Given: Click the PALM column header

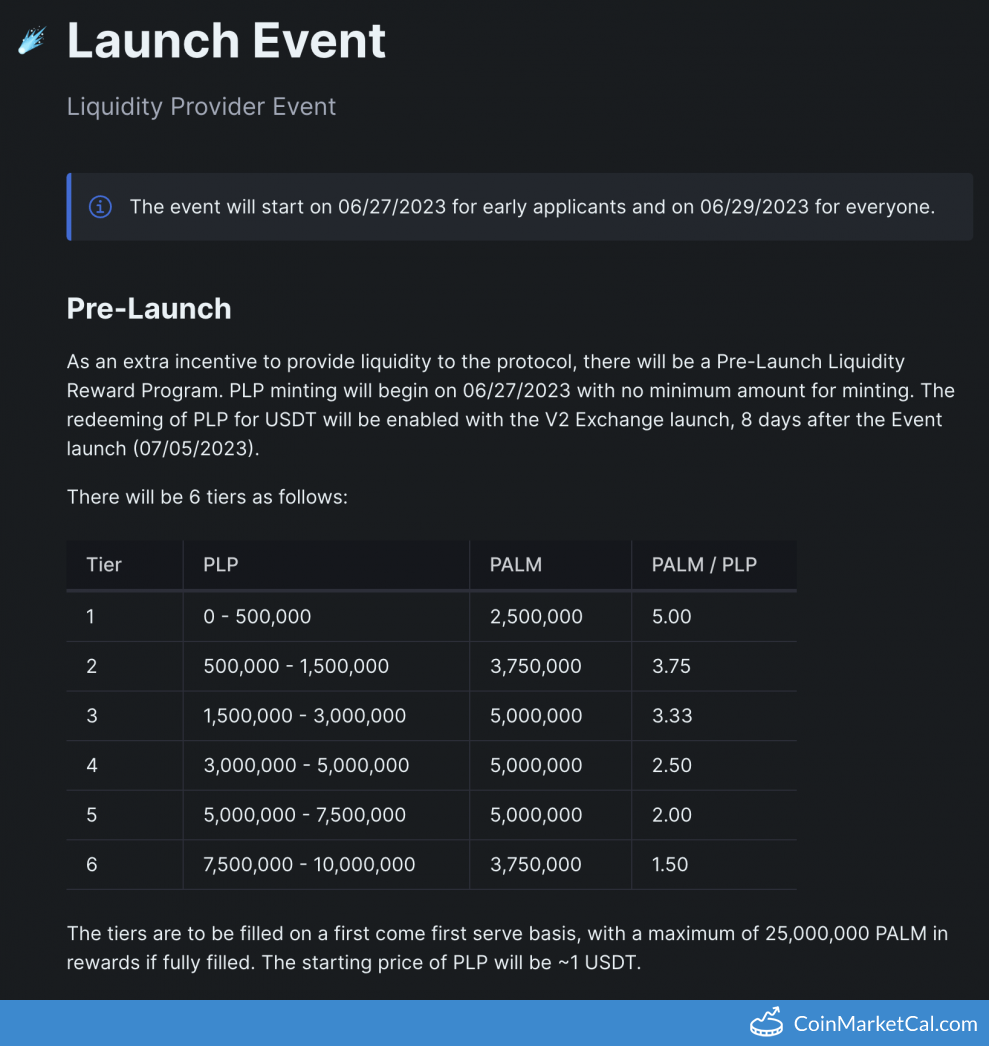Looking at the screenshot, I should tap(516, 565).
